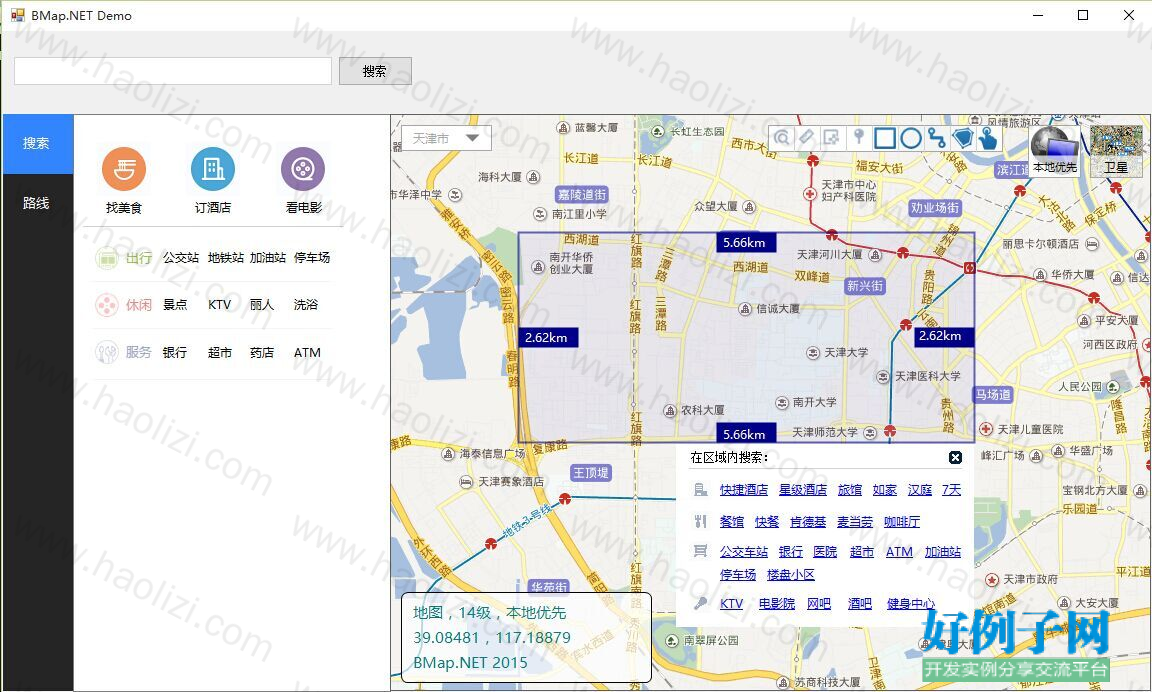Screen dimensions: 1152x692
Task: Select the circle drawing tool
Action: tap(911, 137)
